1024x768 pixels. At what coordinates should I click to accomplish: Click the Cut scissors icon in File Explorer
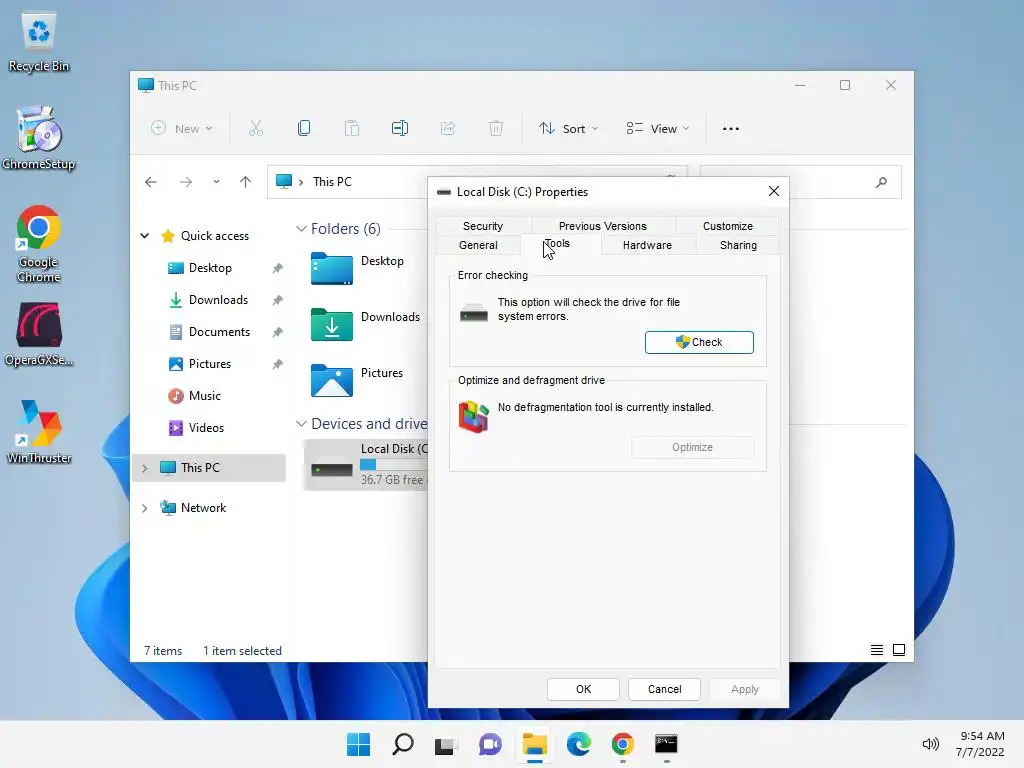(256, 129)
